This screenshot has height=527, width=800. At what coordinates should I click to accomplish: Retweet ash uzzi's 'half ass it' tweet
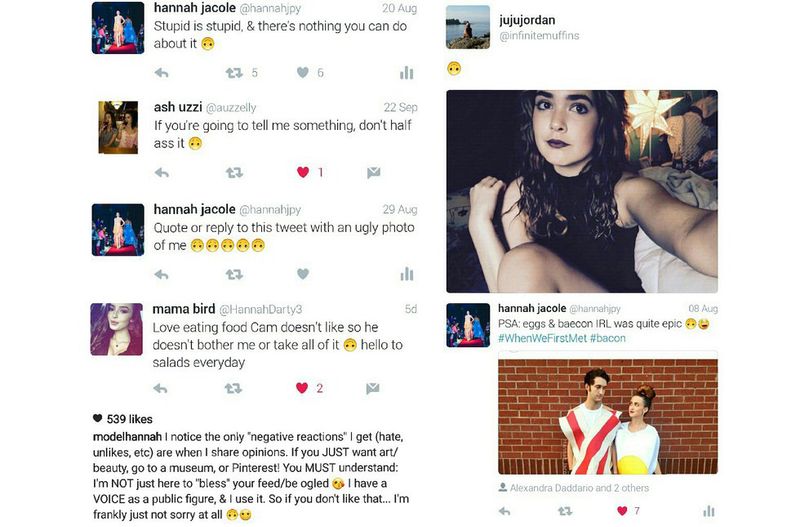tap(234, 173)
